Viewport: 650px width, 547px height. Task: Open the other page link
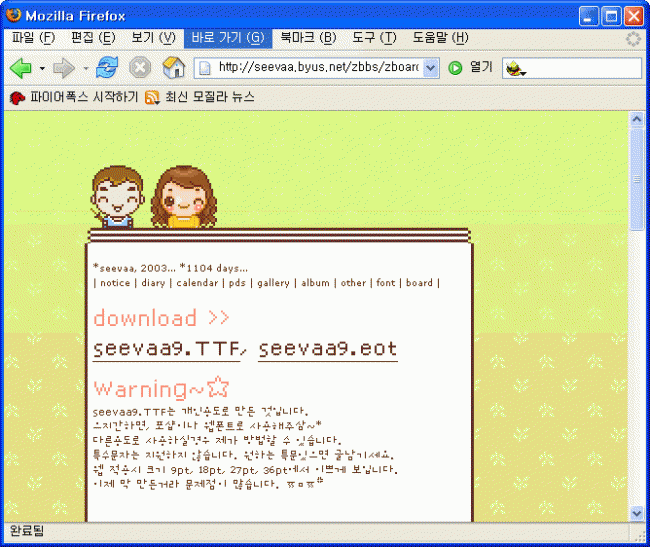coord(353,283)
